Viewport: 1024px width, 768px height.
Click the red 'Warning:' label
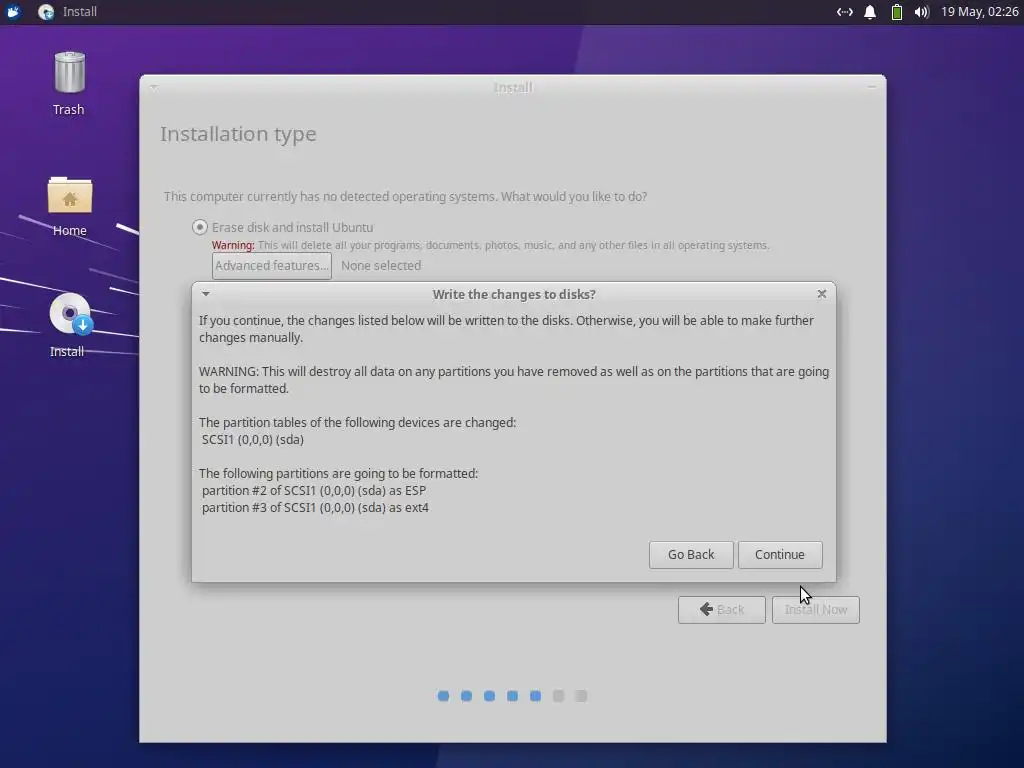click(233, 246)
